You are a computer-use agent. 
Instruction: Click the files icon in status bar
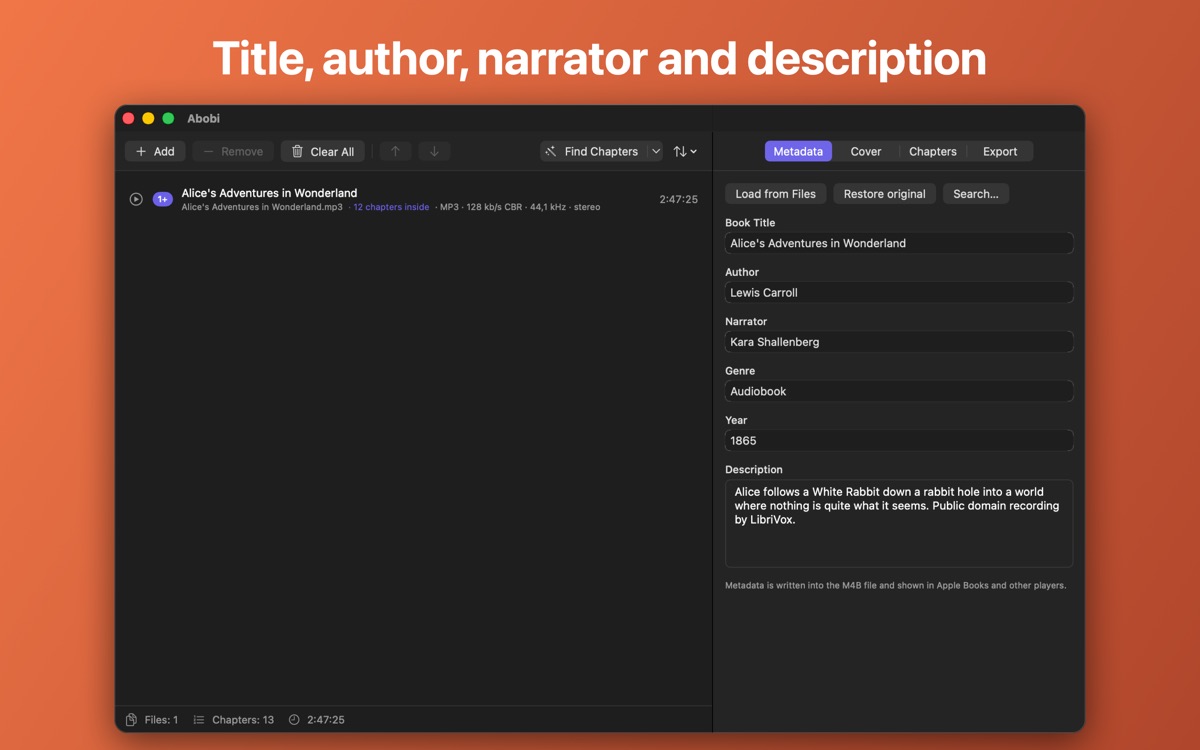132,720
